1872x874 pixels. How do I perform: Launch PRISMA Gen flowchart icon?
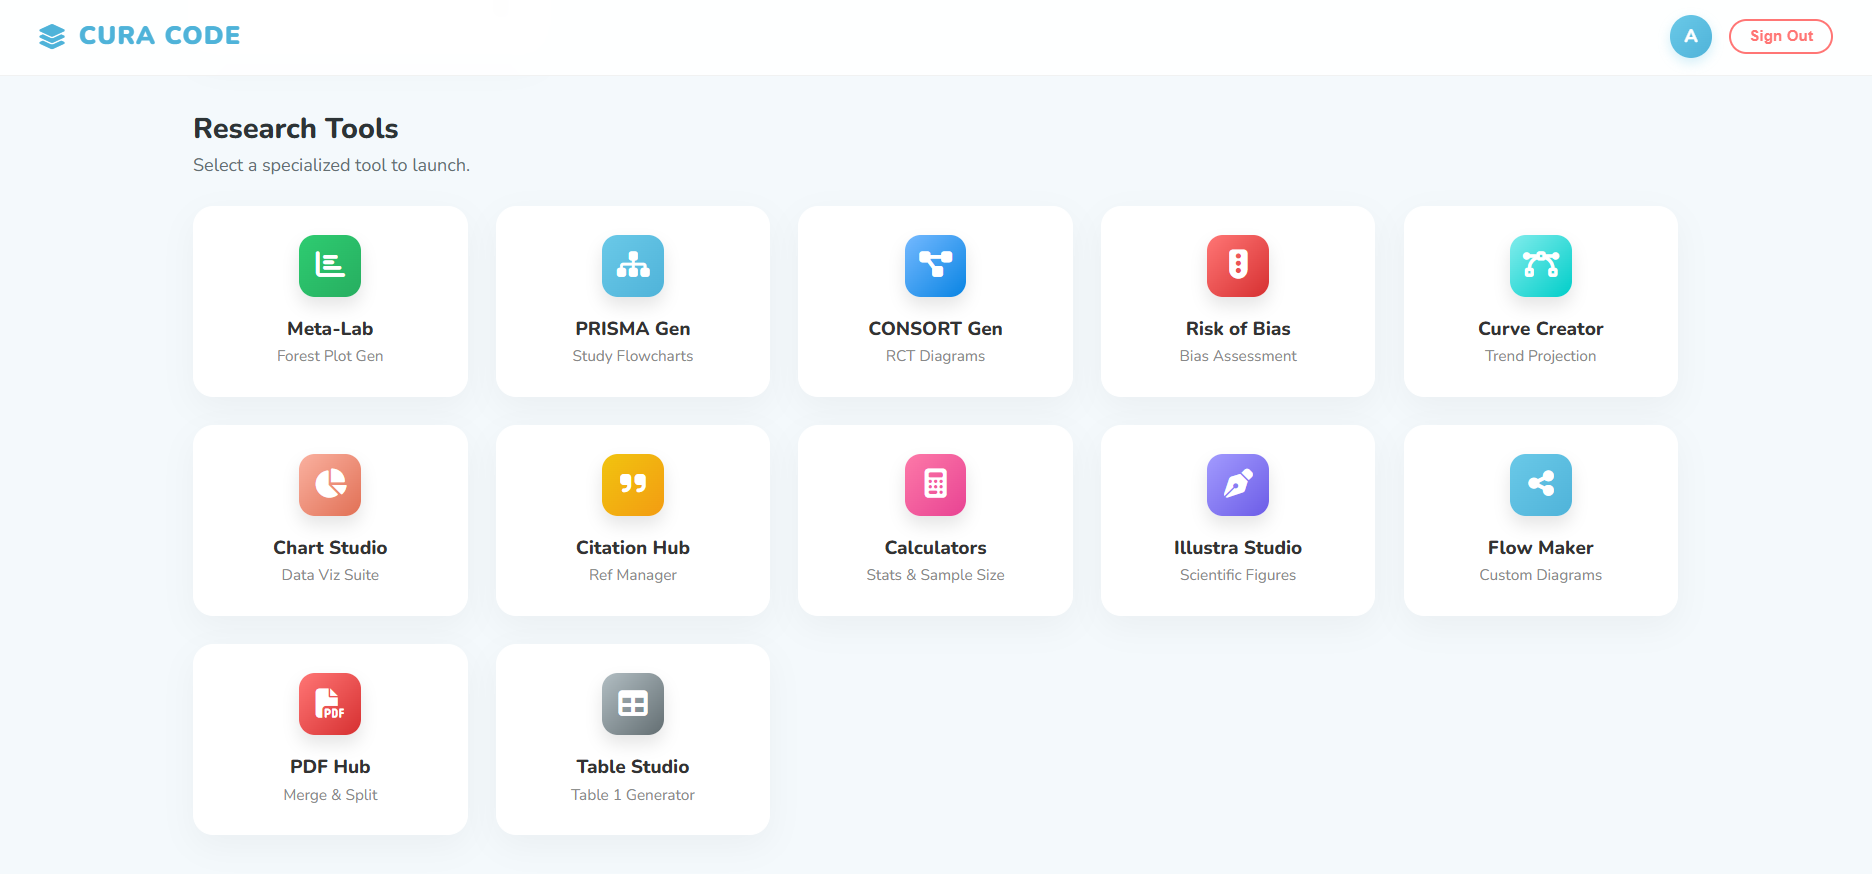[x=632, y=266]
